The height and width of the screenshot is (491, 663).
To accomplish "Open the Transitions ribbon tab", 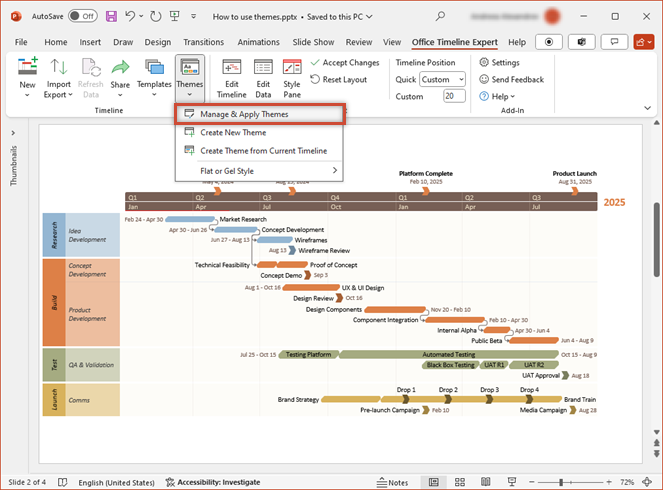I will pos(203,42).
